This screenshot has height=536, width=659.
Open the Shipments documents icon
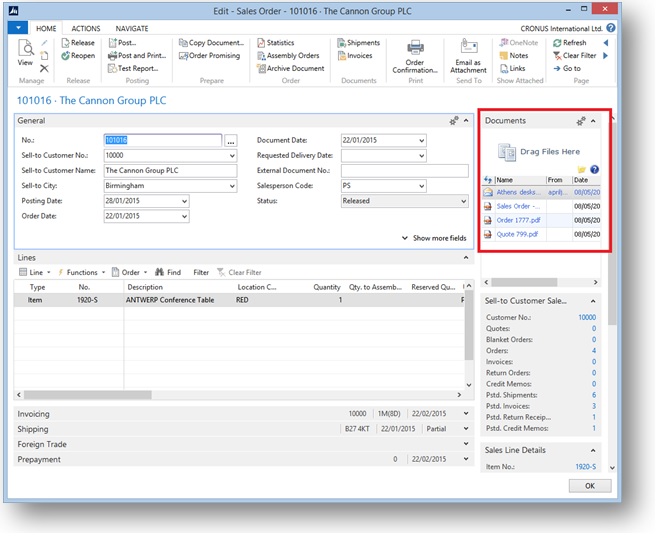[x=341, y=43]
